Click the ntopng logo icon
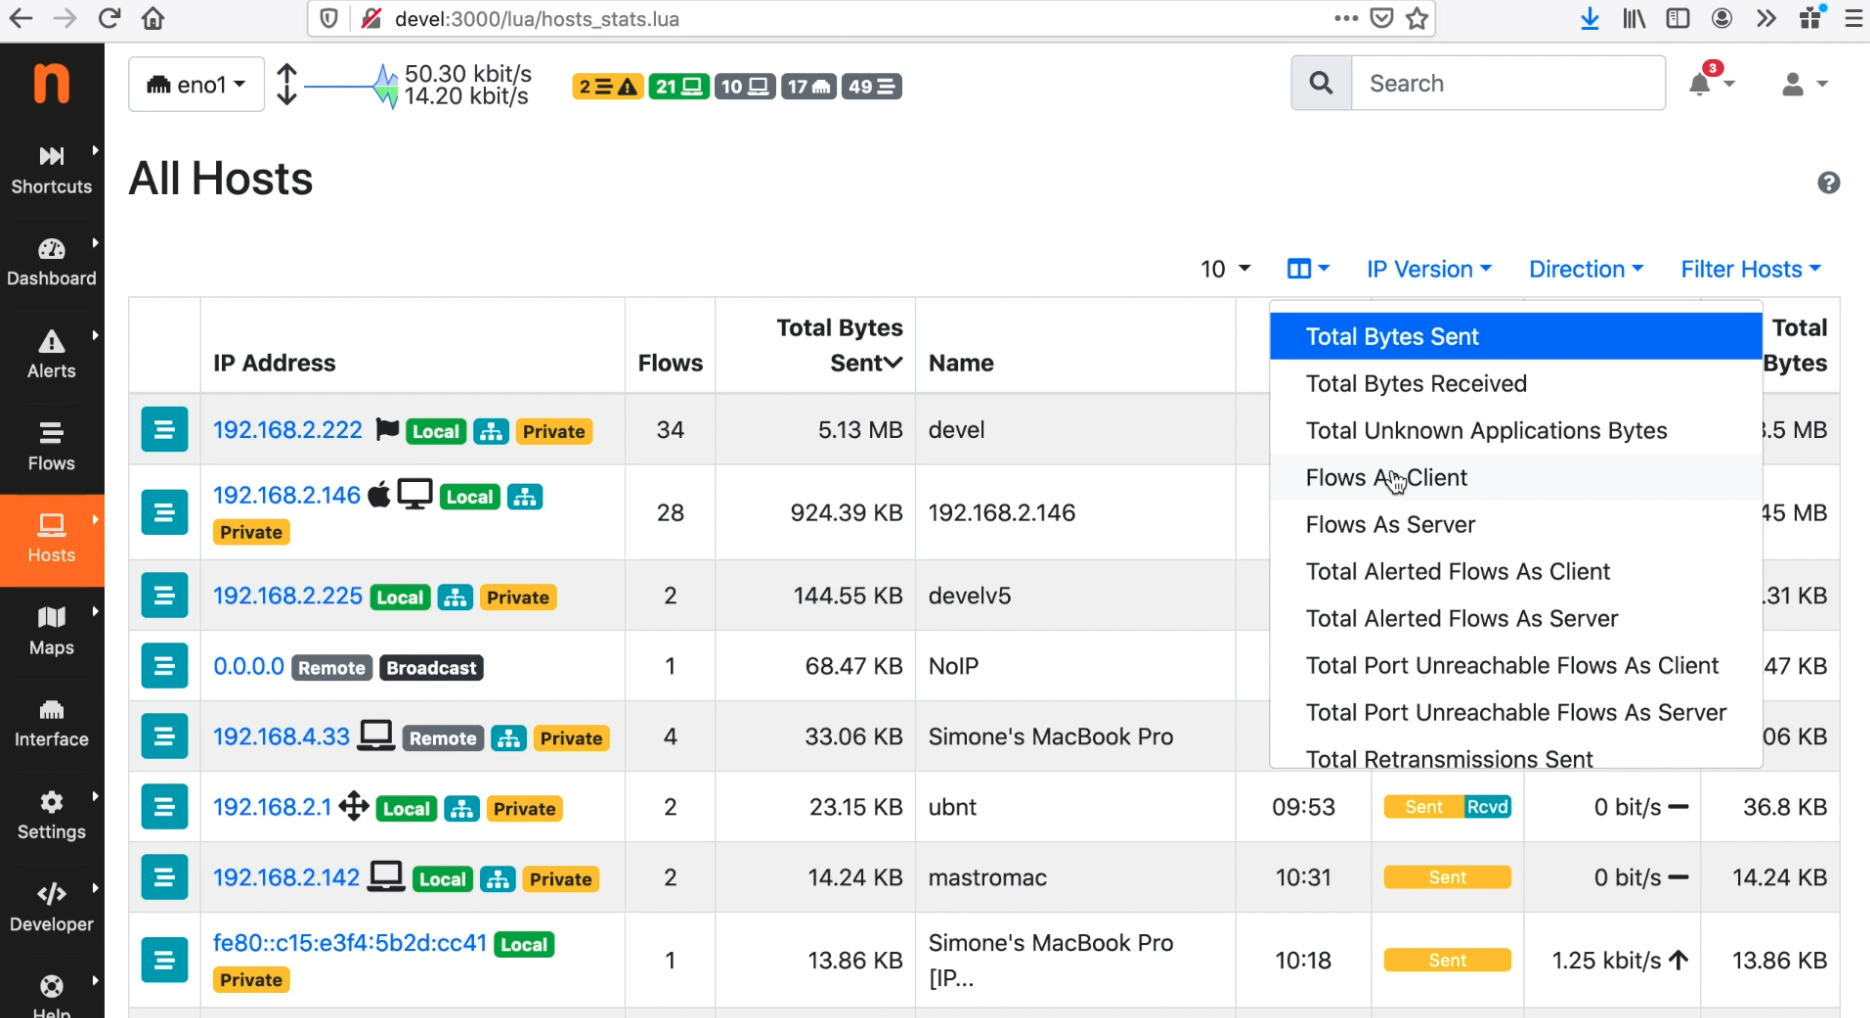 point(51,82)
